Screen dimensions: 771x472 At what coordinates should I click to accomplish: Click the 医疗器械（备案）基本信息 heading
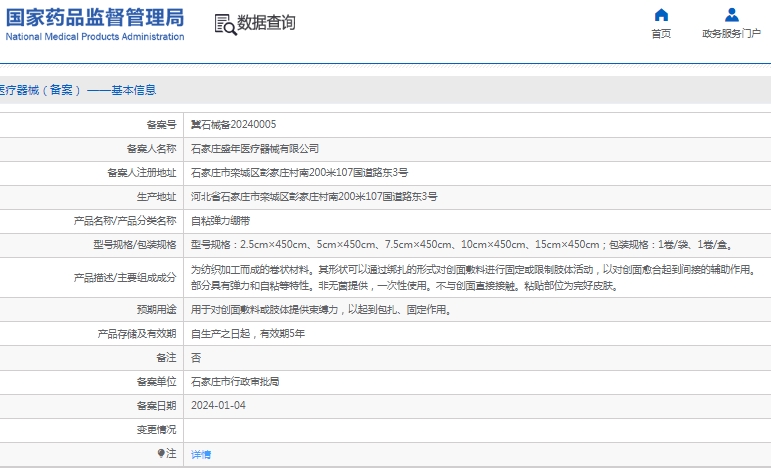pyautogui.click(x=78, y=90)
